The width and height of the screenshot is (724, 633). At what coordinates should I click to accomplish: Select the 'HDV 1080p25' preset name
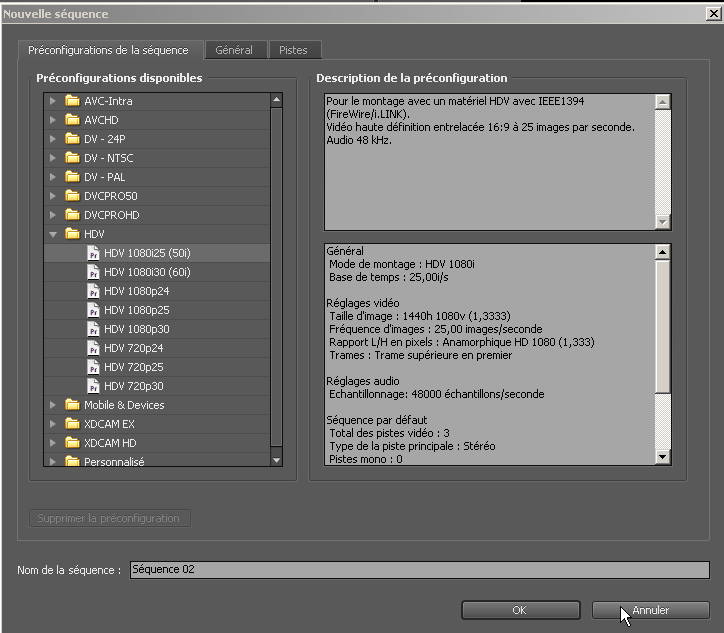(137, 310)
